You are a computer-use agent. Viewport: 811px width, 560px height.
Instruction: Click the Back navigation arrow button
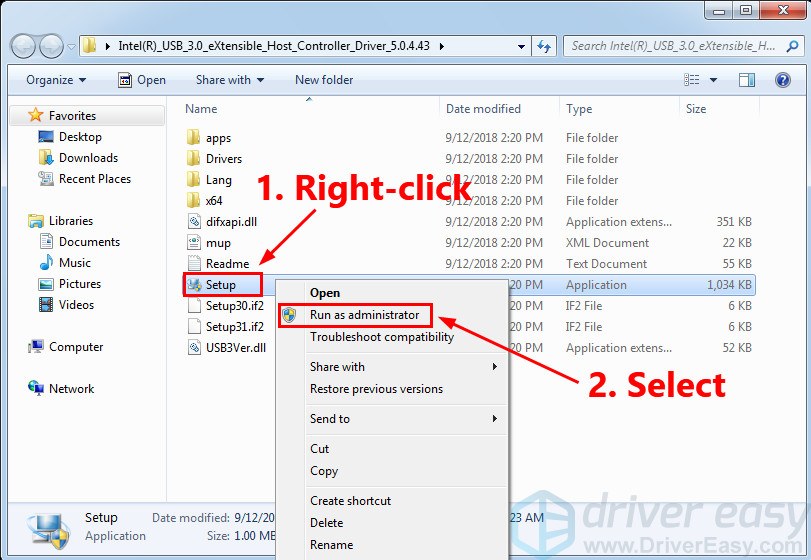pyautogui.click(x=24, y=46)
